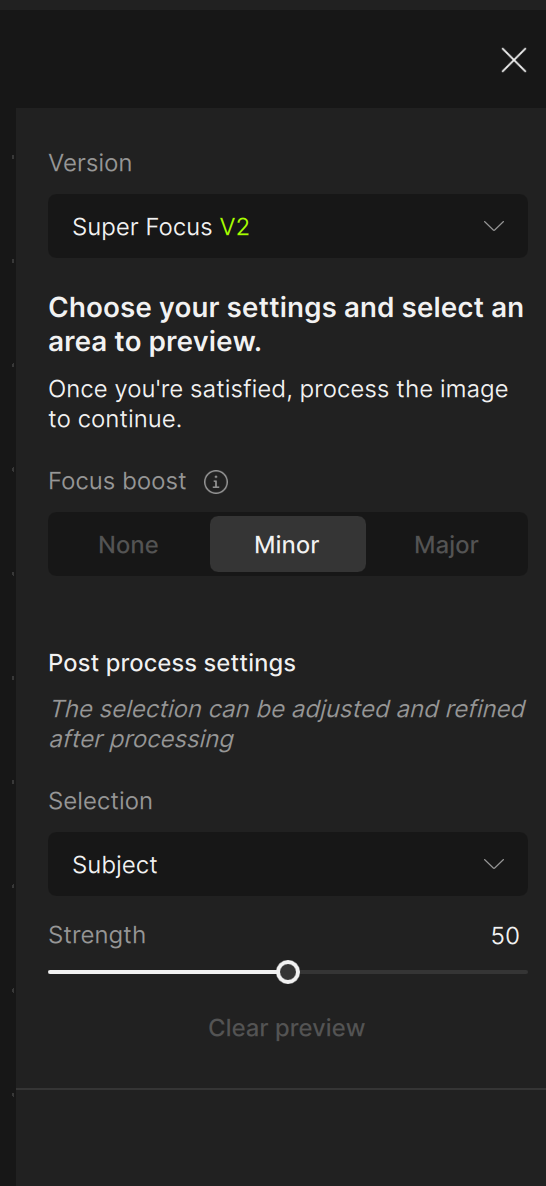
Task: Open the Super Focus V2 version dropdown
Action: [287, 226]
